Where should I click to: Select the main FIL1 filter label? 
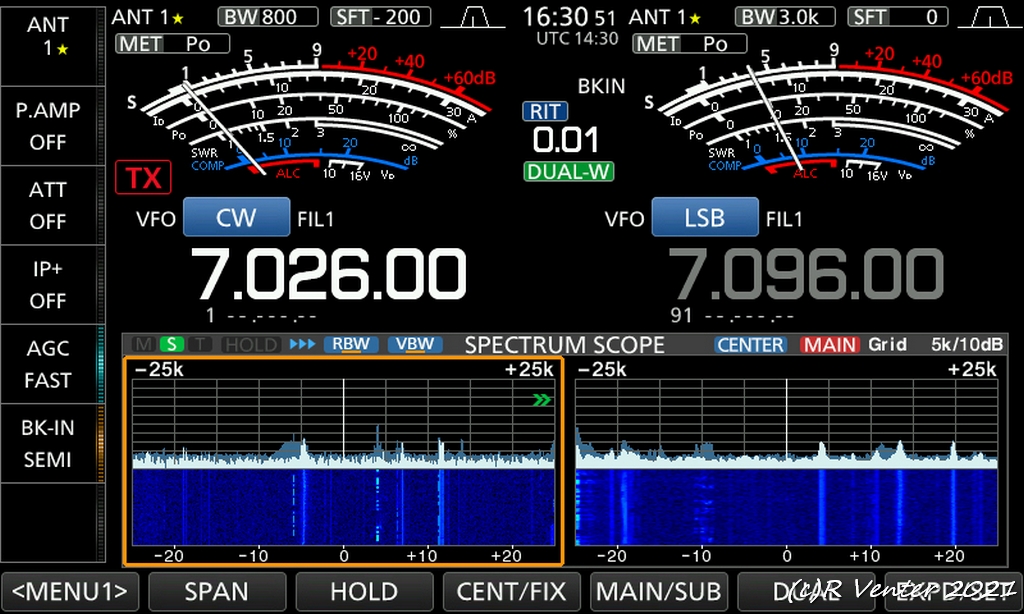[315, 219]
